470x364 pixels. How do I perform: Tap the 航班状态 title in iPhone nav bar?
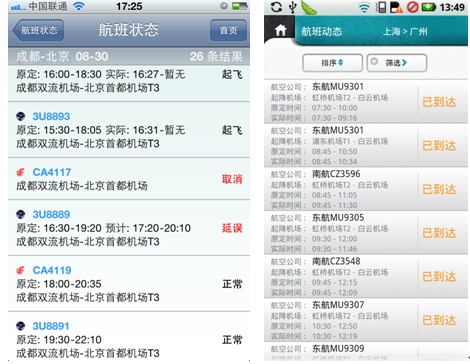(x=128, y=30)
